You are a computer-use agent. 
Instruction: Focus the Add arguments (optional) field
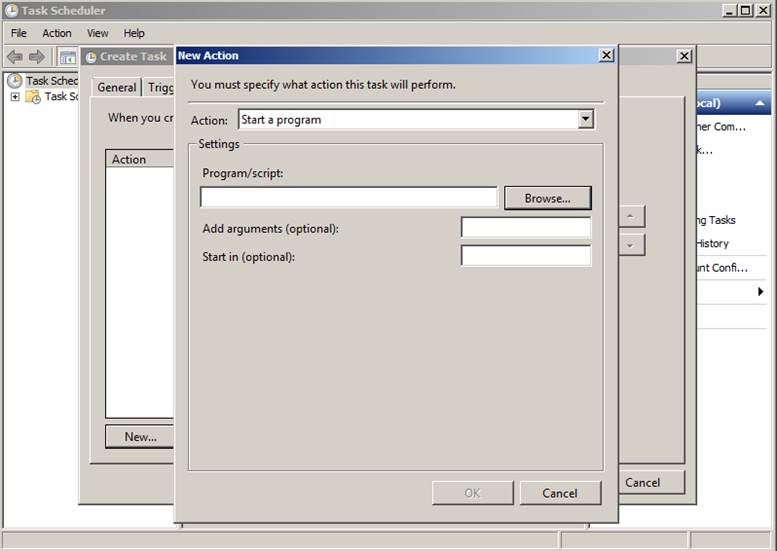click(526, 228)
